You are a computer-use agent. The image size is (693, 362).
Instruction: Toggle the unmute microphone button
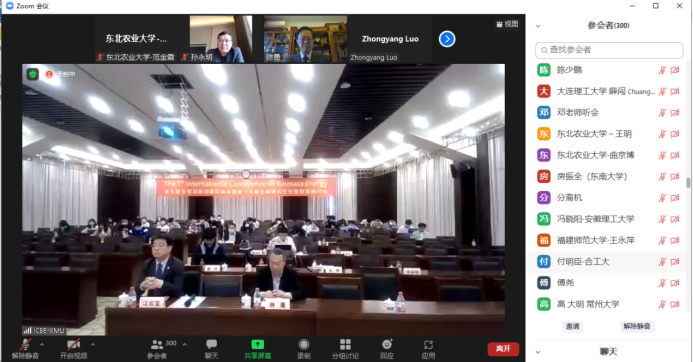(25, 344)
